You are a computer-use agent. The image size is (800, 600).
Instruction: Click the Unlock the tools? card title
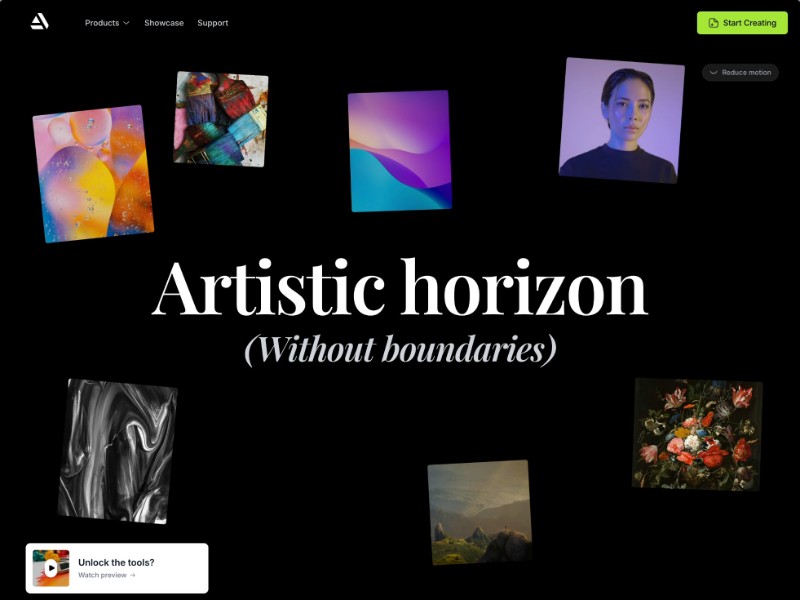116,562
